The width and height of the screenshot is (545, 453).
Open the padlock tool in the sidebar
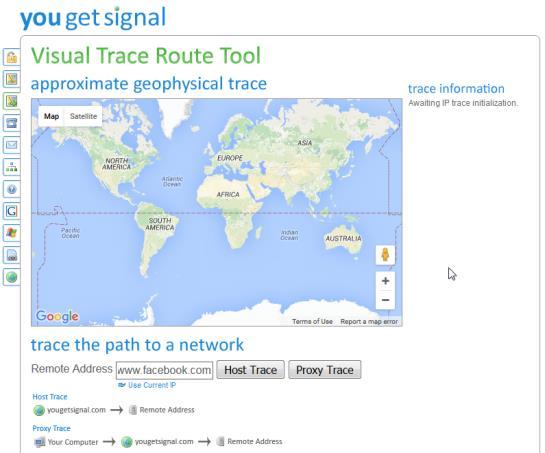(x=11, y=57)
